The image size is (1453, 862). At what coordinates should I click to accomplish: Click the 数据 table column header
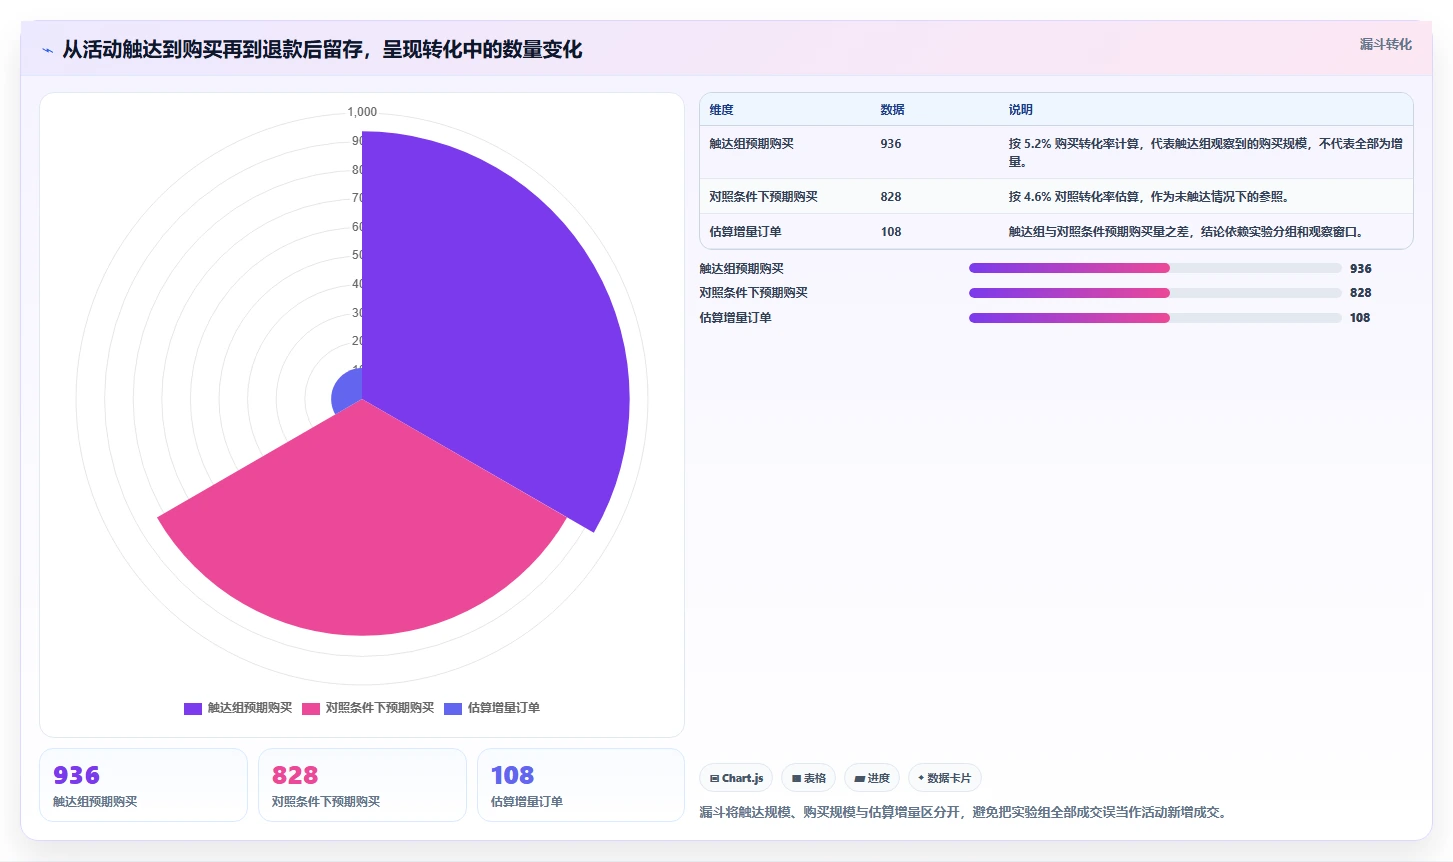(892, 110)
